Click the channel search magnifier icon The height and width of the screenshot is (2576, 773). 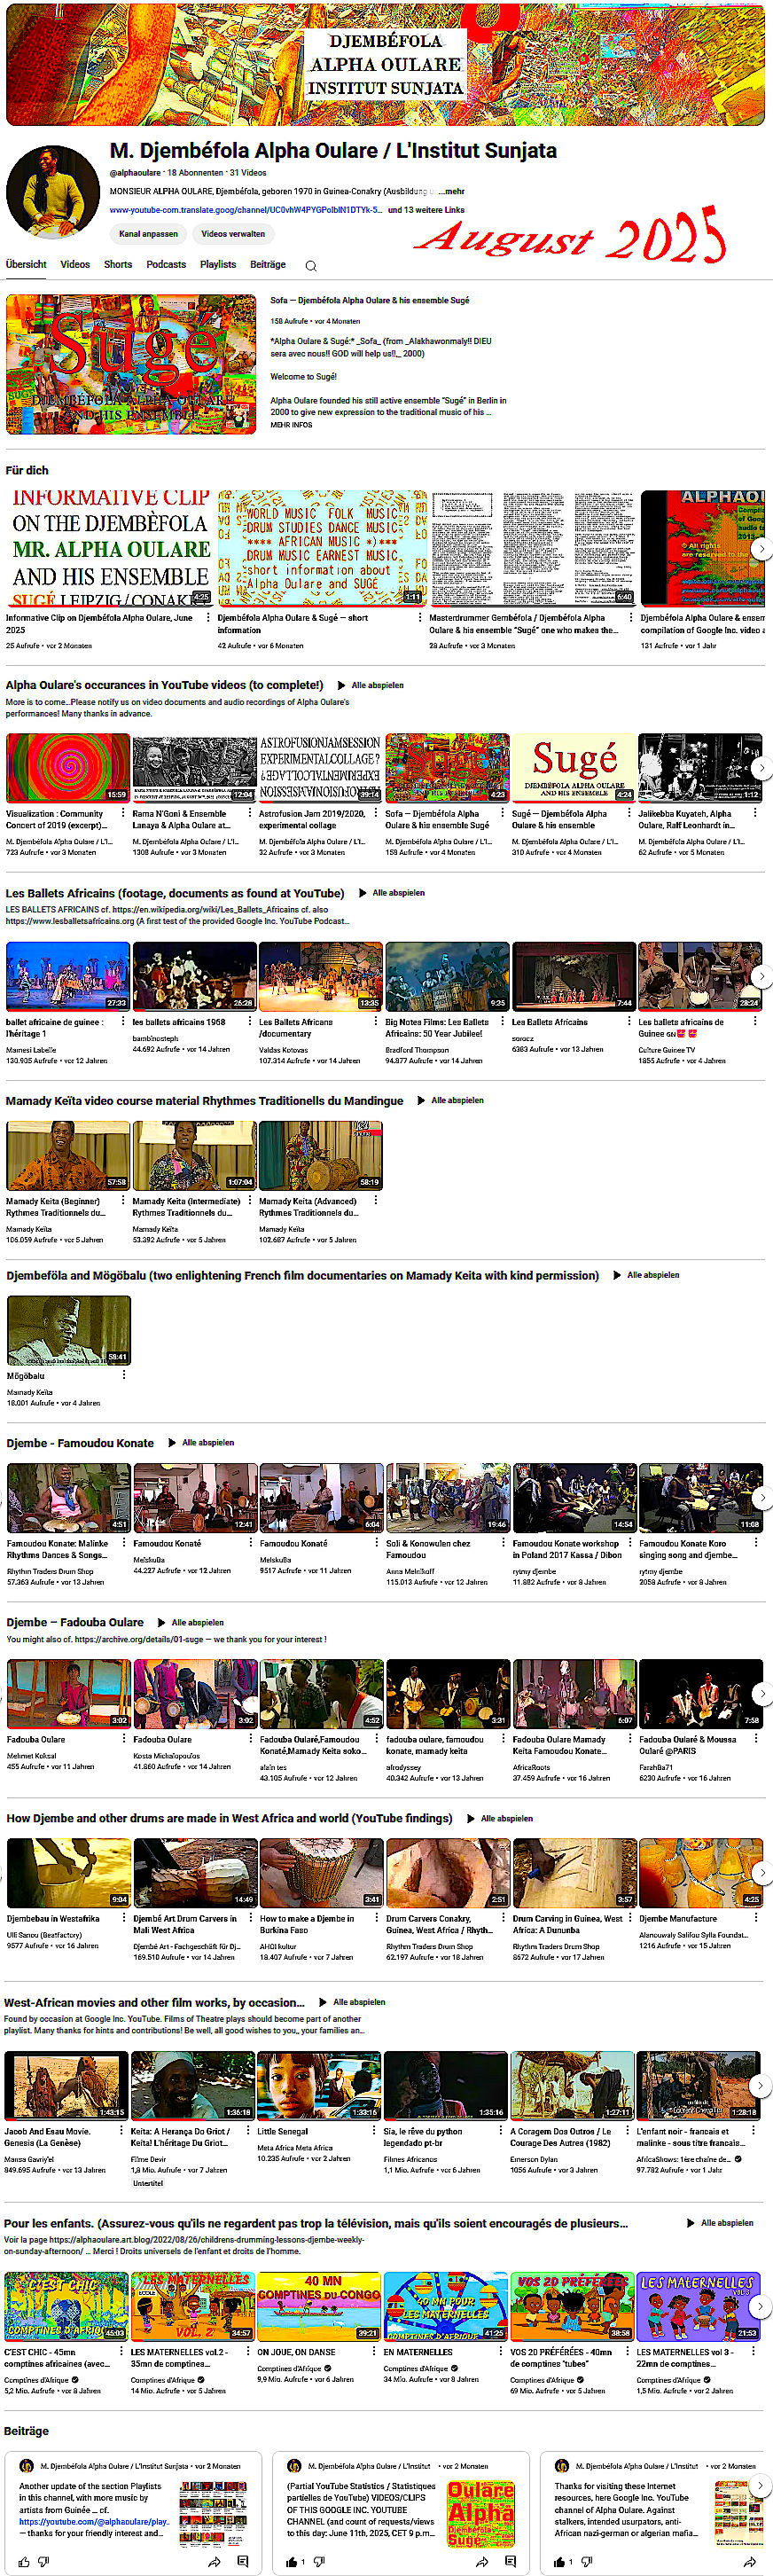(x=311, y=266)
